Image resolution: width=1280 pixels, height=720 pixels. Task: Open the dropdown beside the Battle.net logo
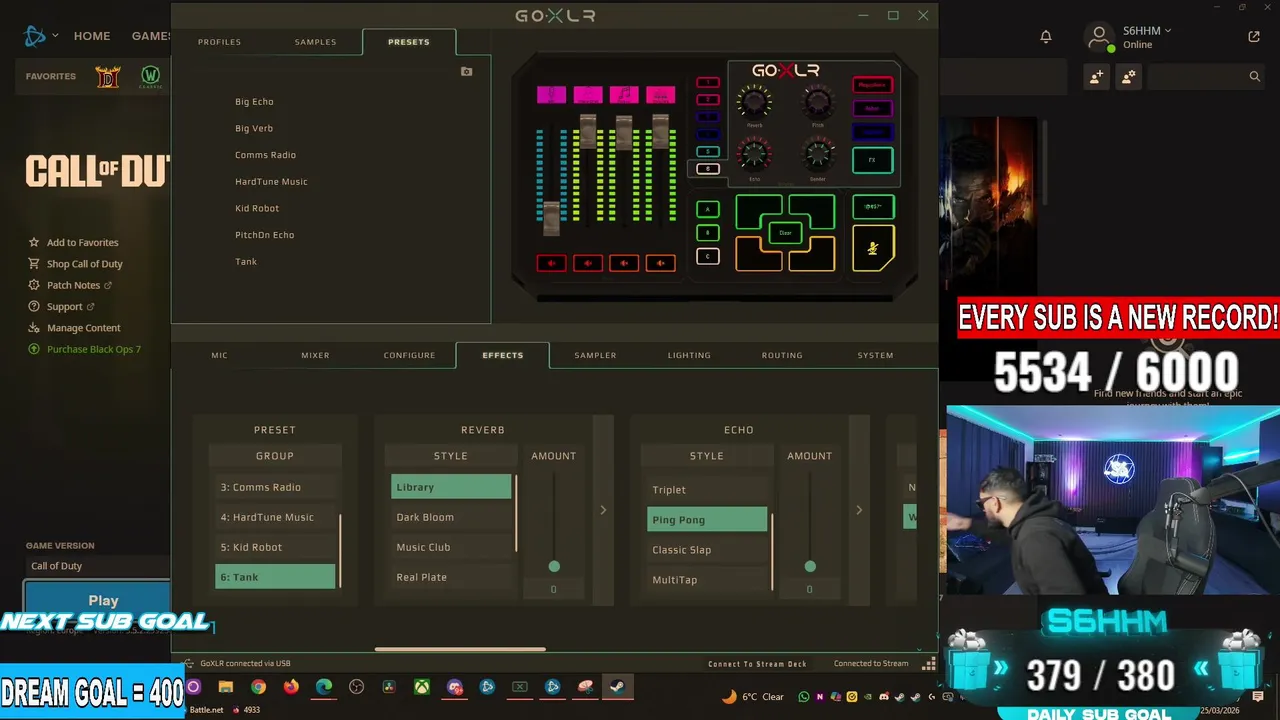(x=55, y=36)
